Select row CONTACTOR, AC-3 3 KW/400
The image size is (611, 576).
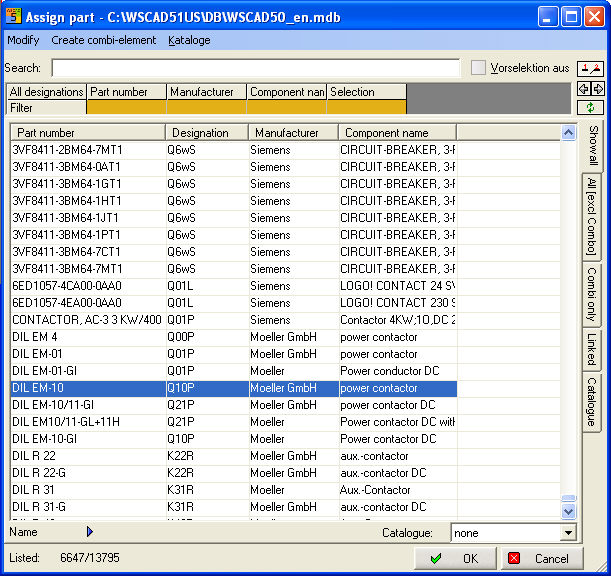pyautogui.click(x=234, y=320)
